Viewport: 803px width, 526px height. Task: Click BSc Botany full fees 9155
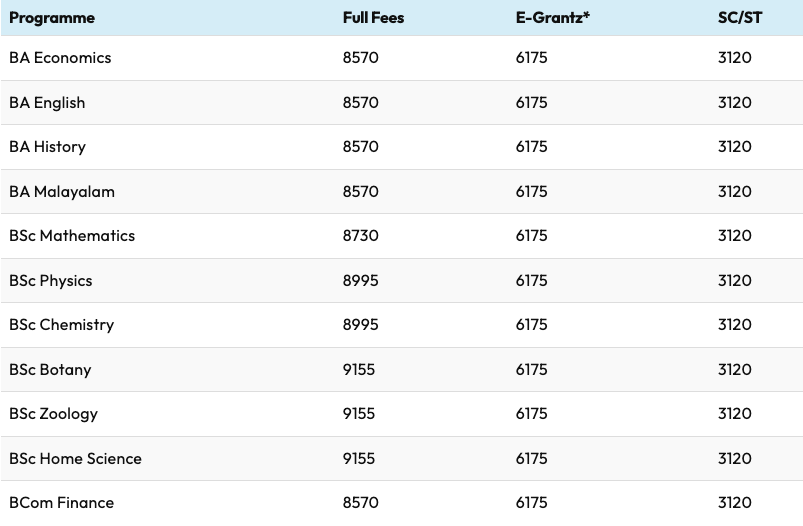(x=359, y=370)
